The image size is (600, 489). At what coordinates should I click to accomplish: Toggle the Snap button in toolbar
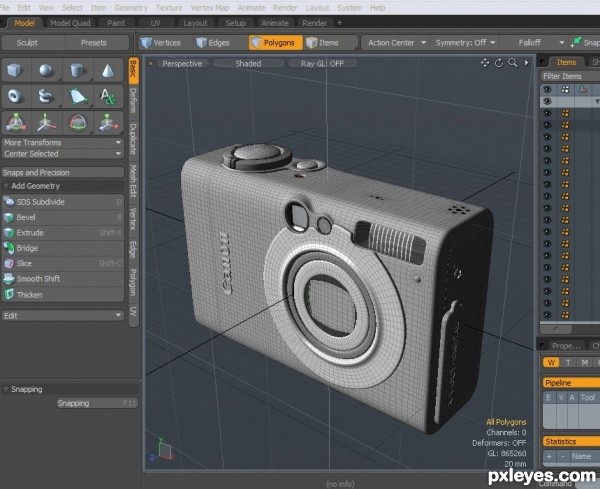pyautogui.click(x=585, y=42)
